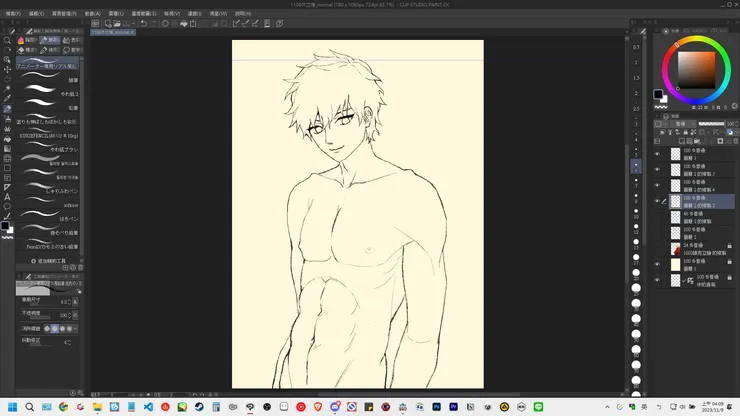Viewport: 740px width, 416px height.
Task: Choose the はがペン brush in the sub tool list
Action: pos(47,216)
